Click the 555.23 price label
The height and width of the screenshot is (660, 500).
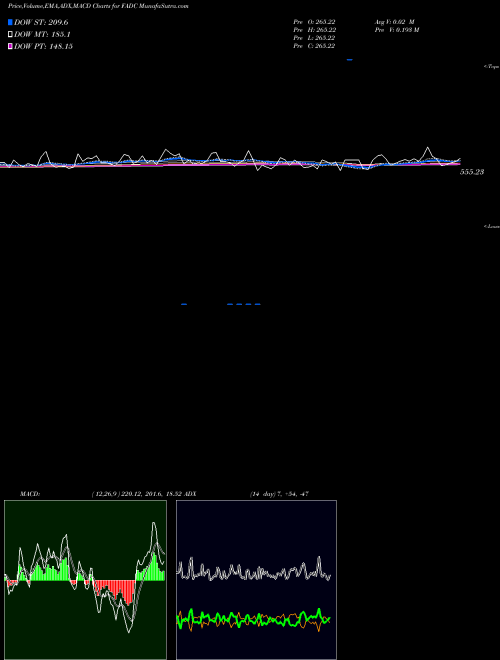coord(472,172)
